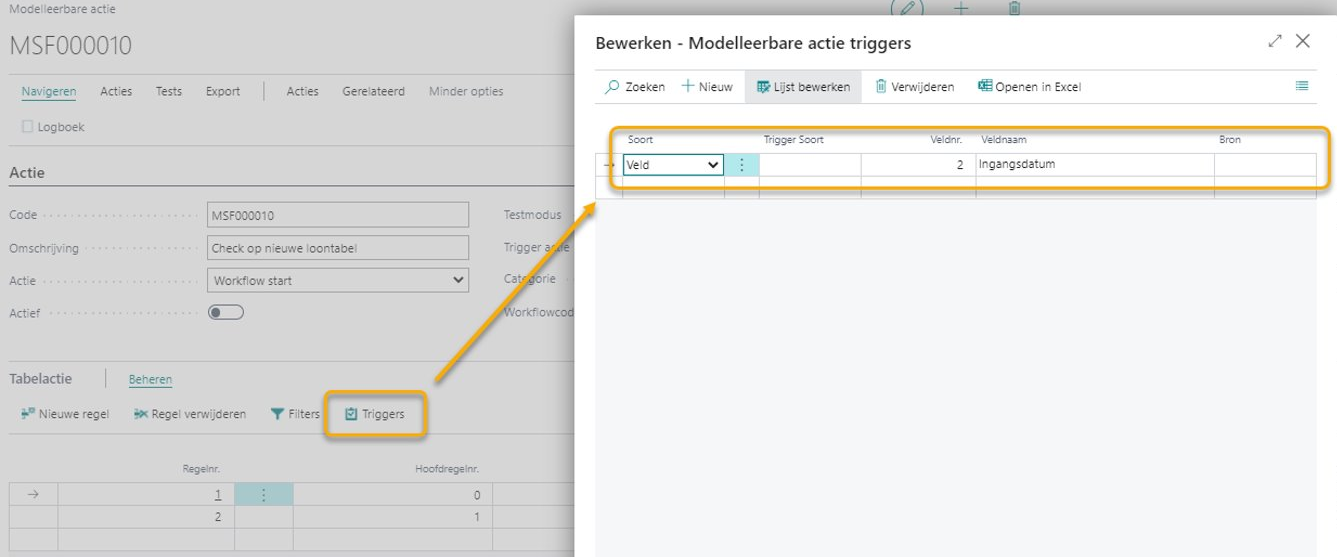Expand the dialog to full screen
The height and width of the screenshot is (557, 1337).
pyautogui.click(x=1274, y=41)
